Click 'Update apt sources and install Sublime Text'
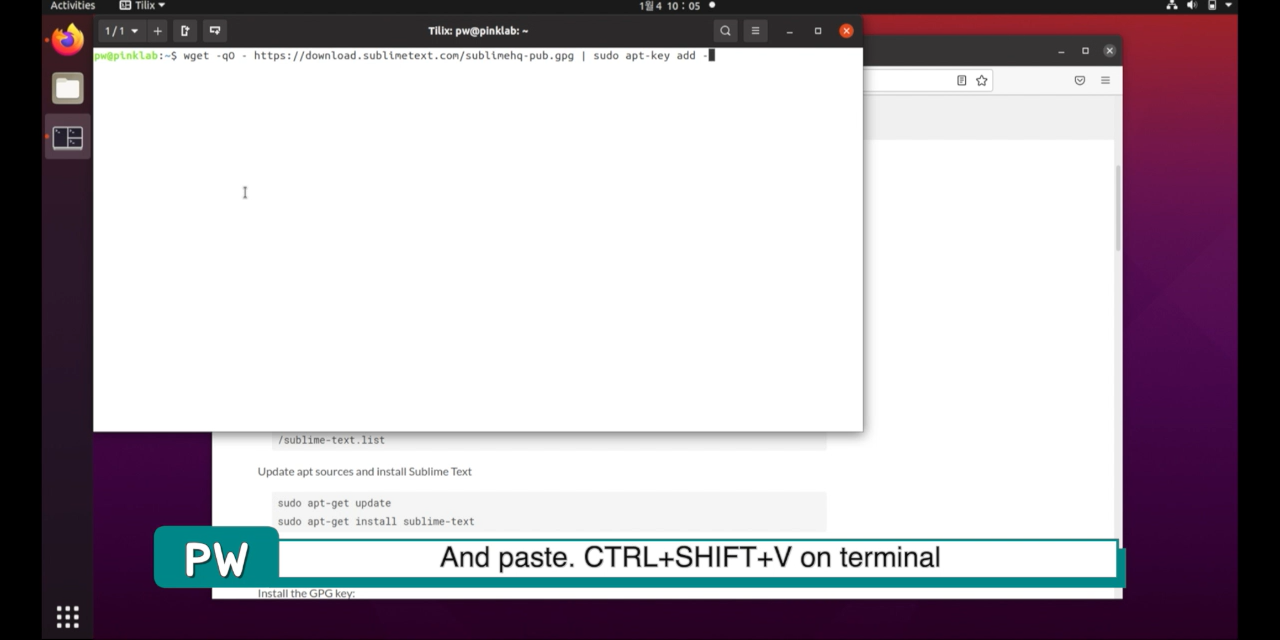 point(365,471)
